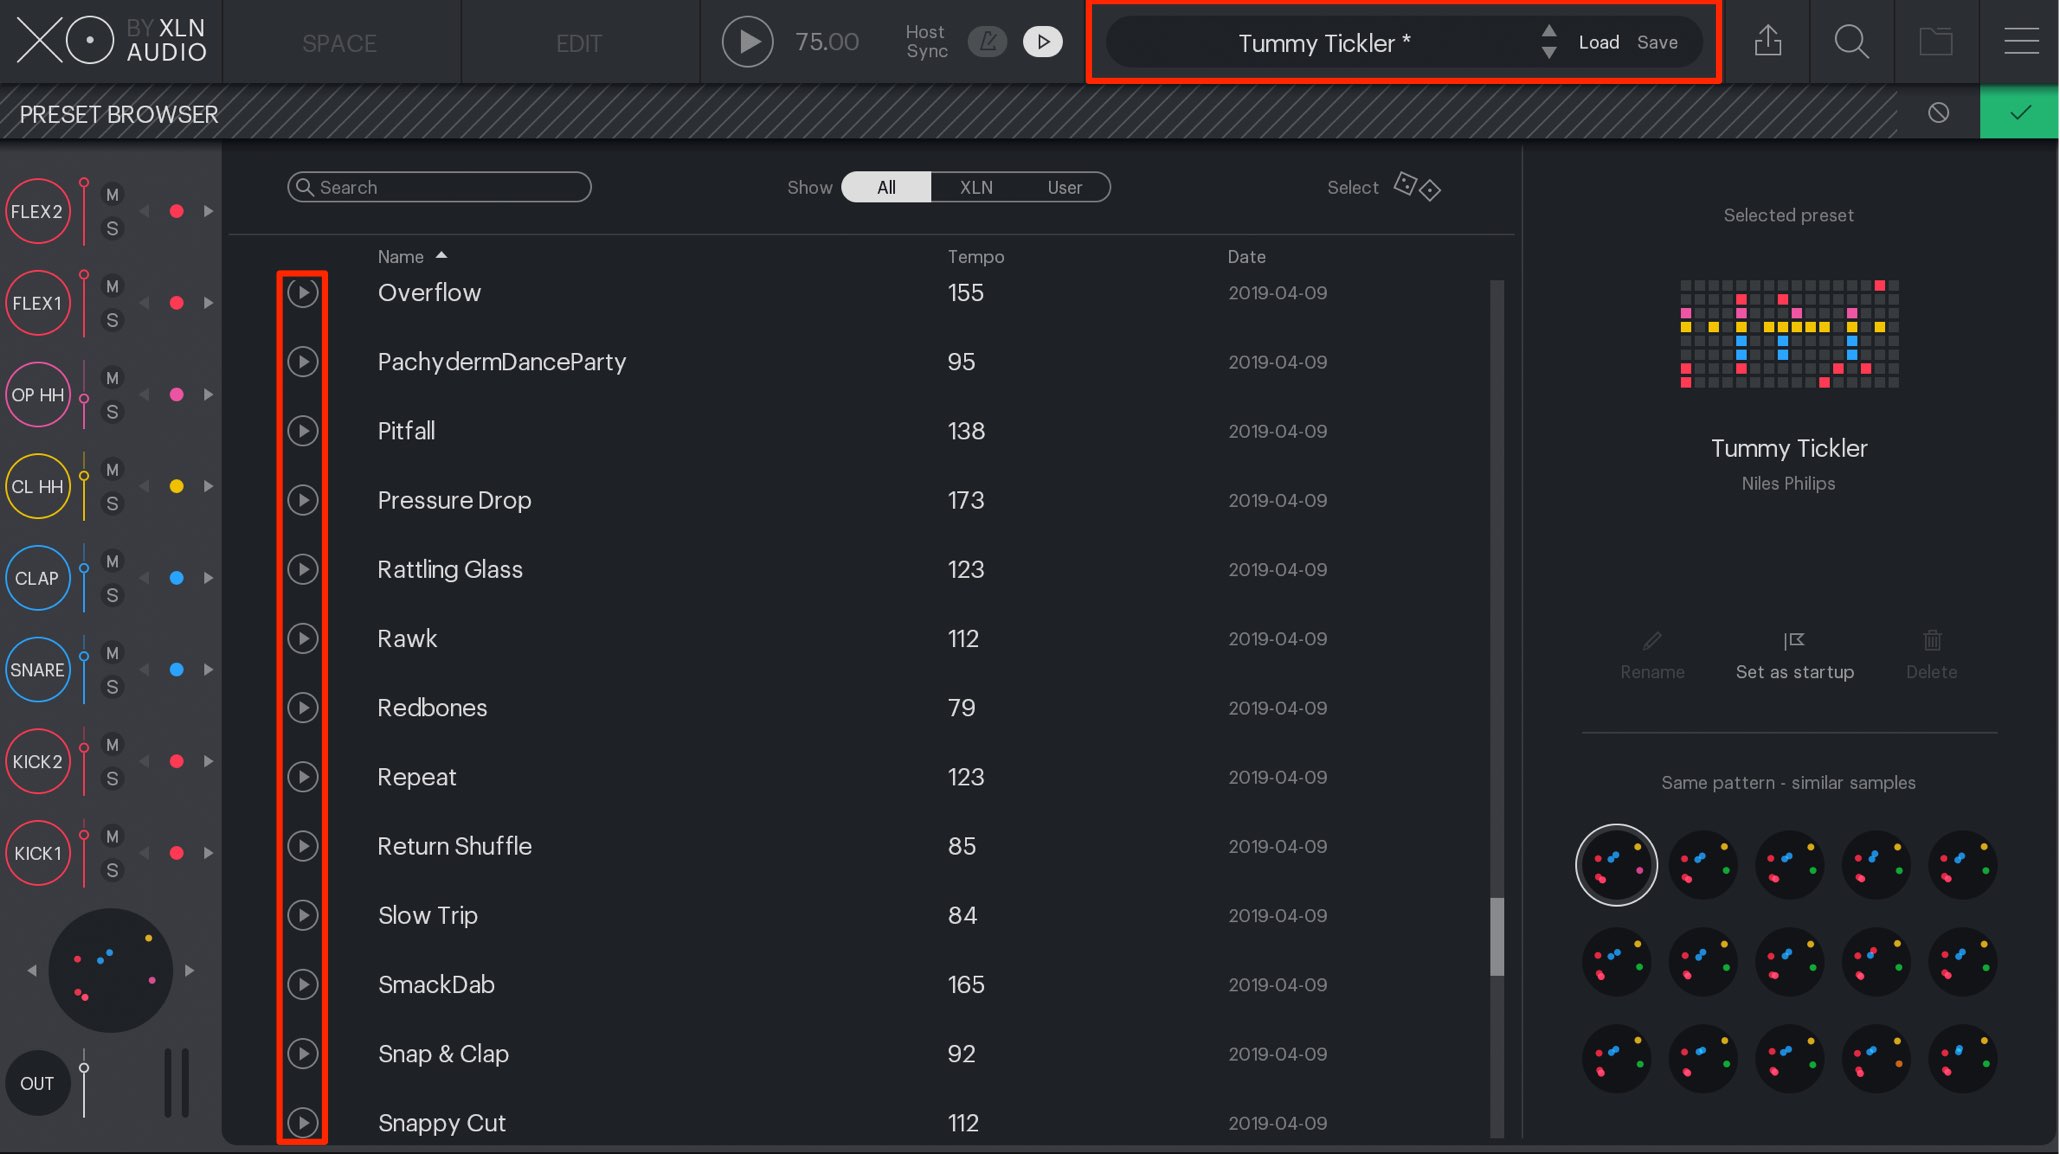Viewport: 2060px width, 1154px height.
Task: Step to next CL HH sample
Action: point(208,486)
